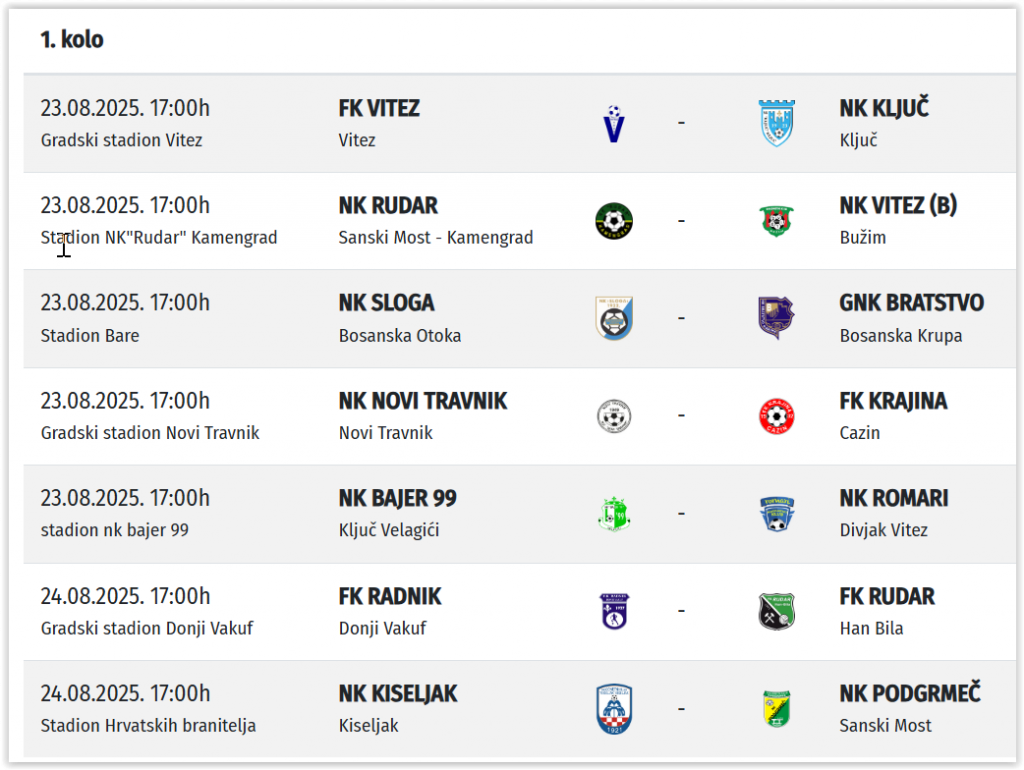Image resolution: width=1024 pixels, height=770 pixels.
Task: Open the GNK BRATSTVO team link
Action: (x=911, y=303)
